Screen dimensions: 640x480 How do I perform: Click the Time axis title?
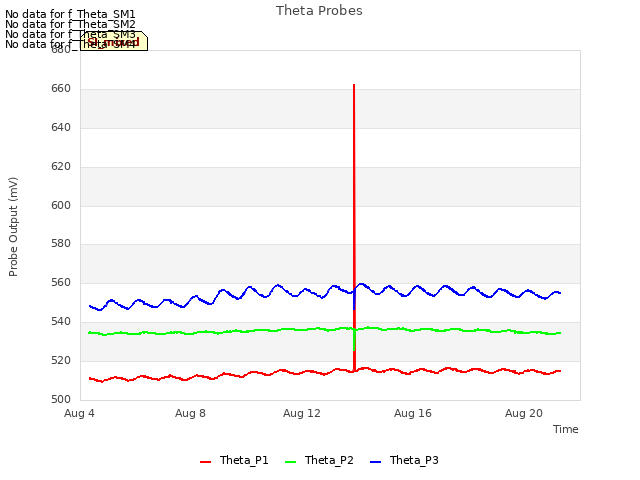[566, 429]
